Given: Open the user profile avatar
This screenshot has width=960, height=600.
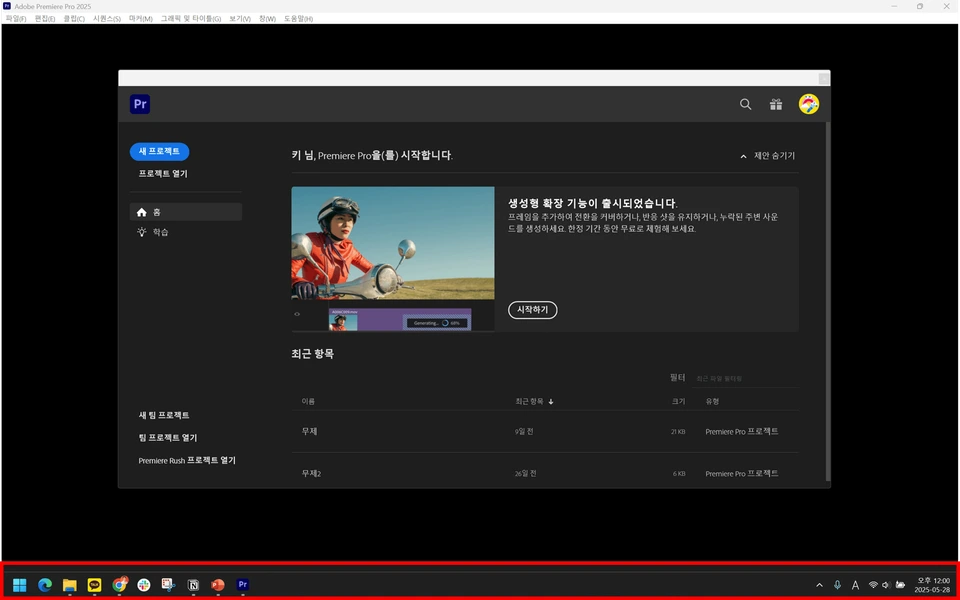Looking at the screenshot, I should pos(809,104).
